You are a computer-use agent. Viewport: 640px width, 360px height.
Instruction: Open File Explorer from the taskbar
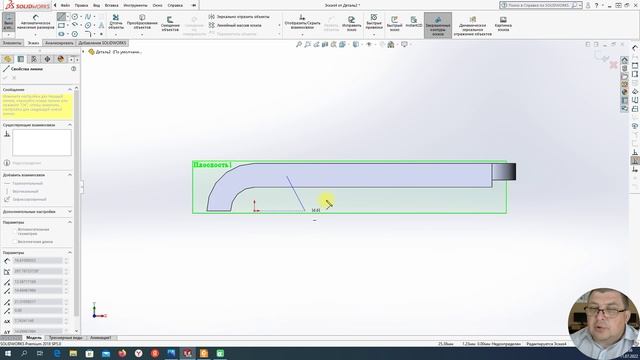(73, 353)
